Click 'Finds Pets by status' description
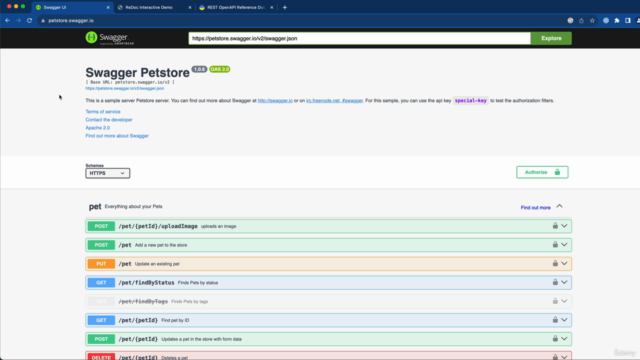The width and height of the screenshot is (640, 360). coord(198,282)
